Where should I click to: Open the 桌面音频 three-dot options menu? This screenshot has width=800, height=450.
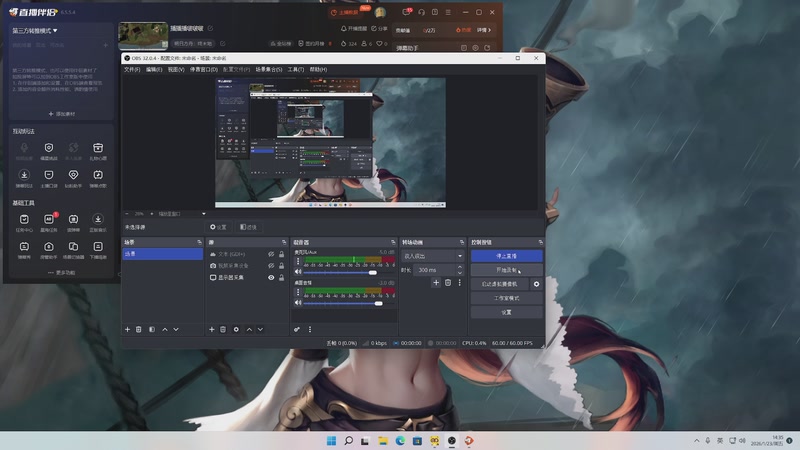(x=298, y=292)
